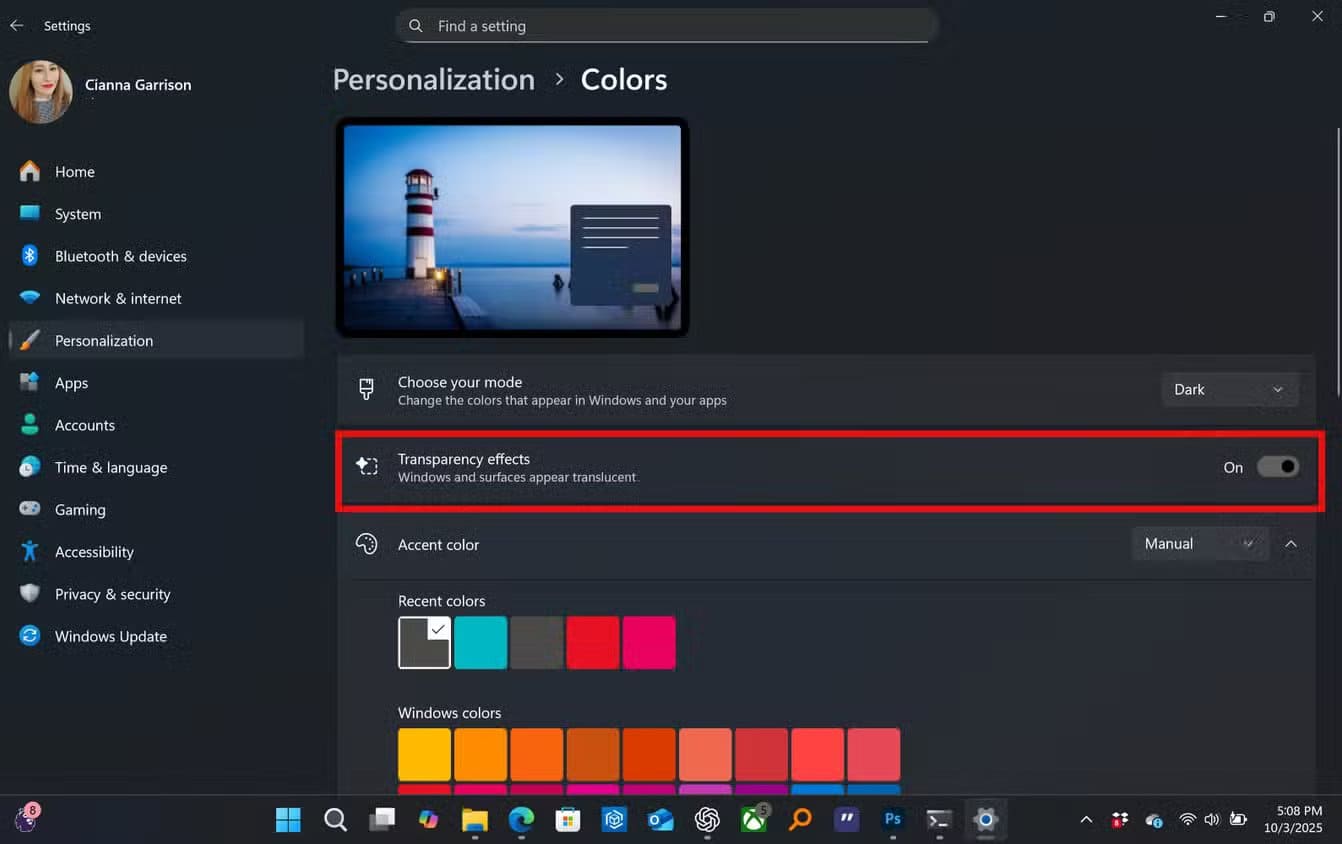Open the Manual accent color dropdown

click(1200, 544)
